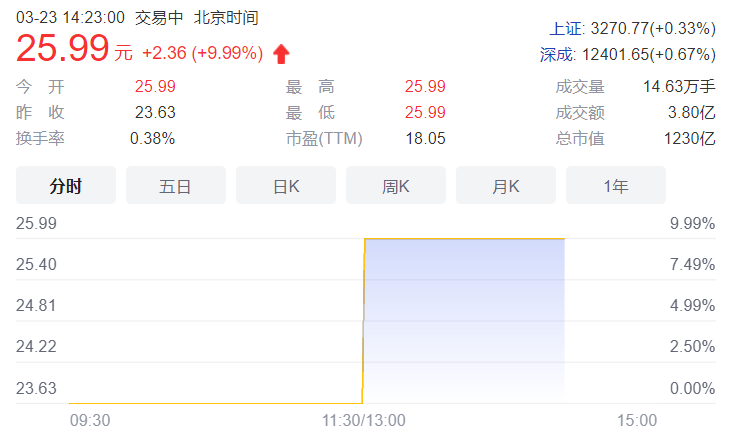Click the 11:30/13:00 time axis marker
This screenshot has height=435, width=739.
pos(363,420)
